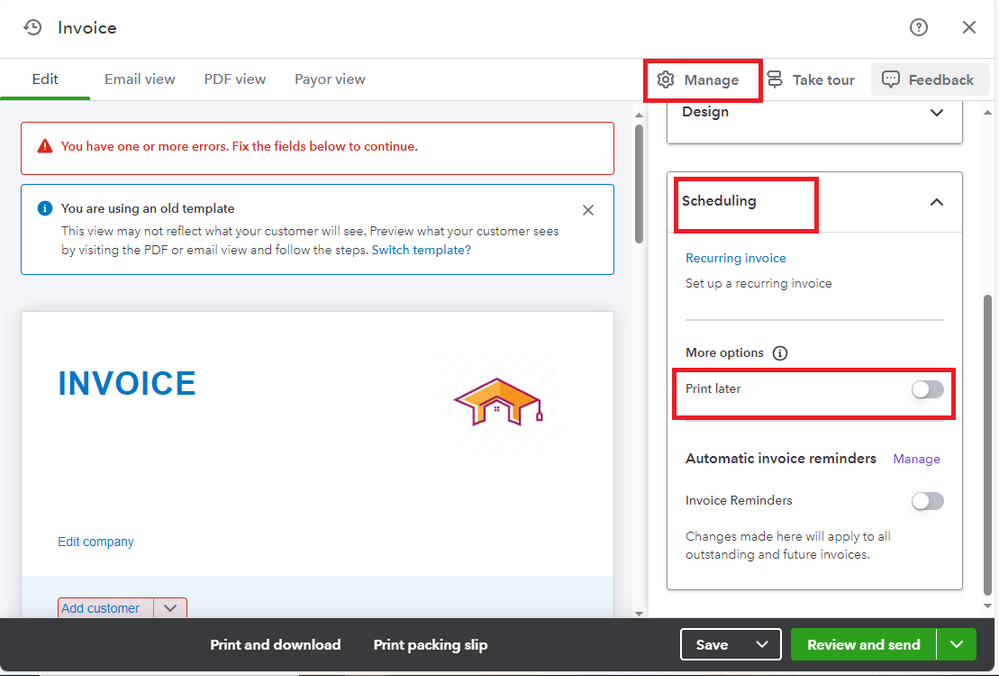Click the Edit company link
999x676 pixels.
point(96,542)
